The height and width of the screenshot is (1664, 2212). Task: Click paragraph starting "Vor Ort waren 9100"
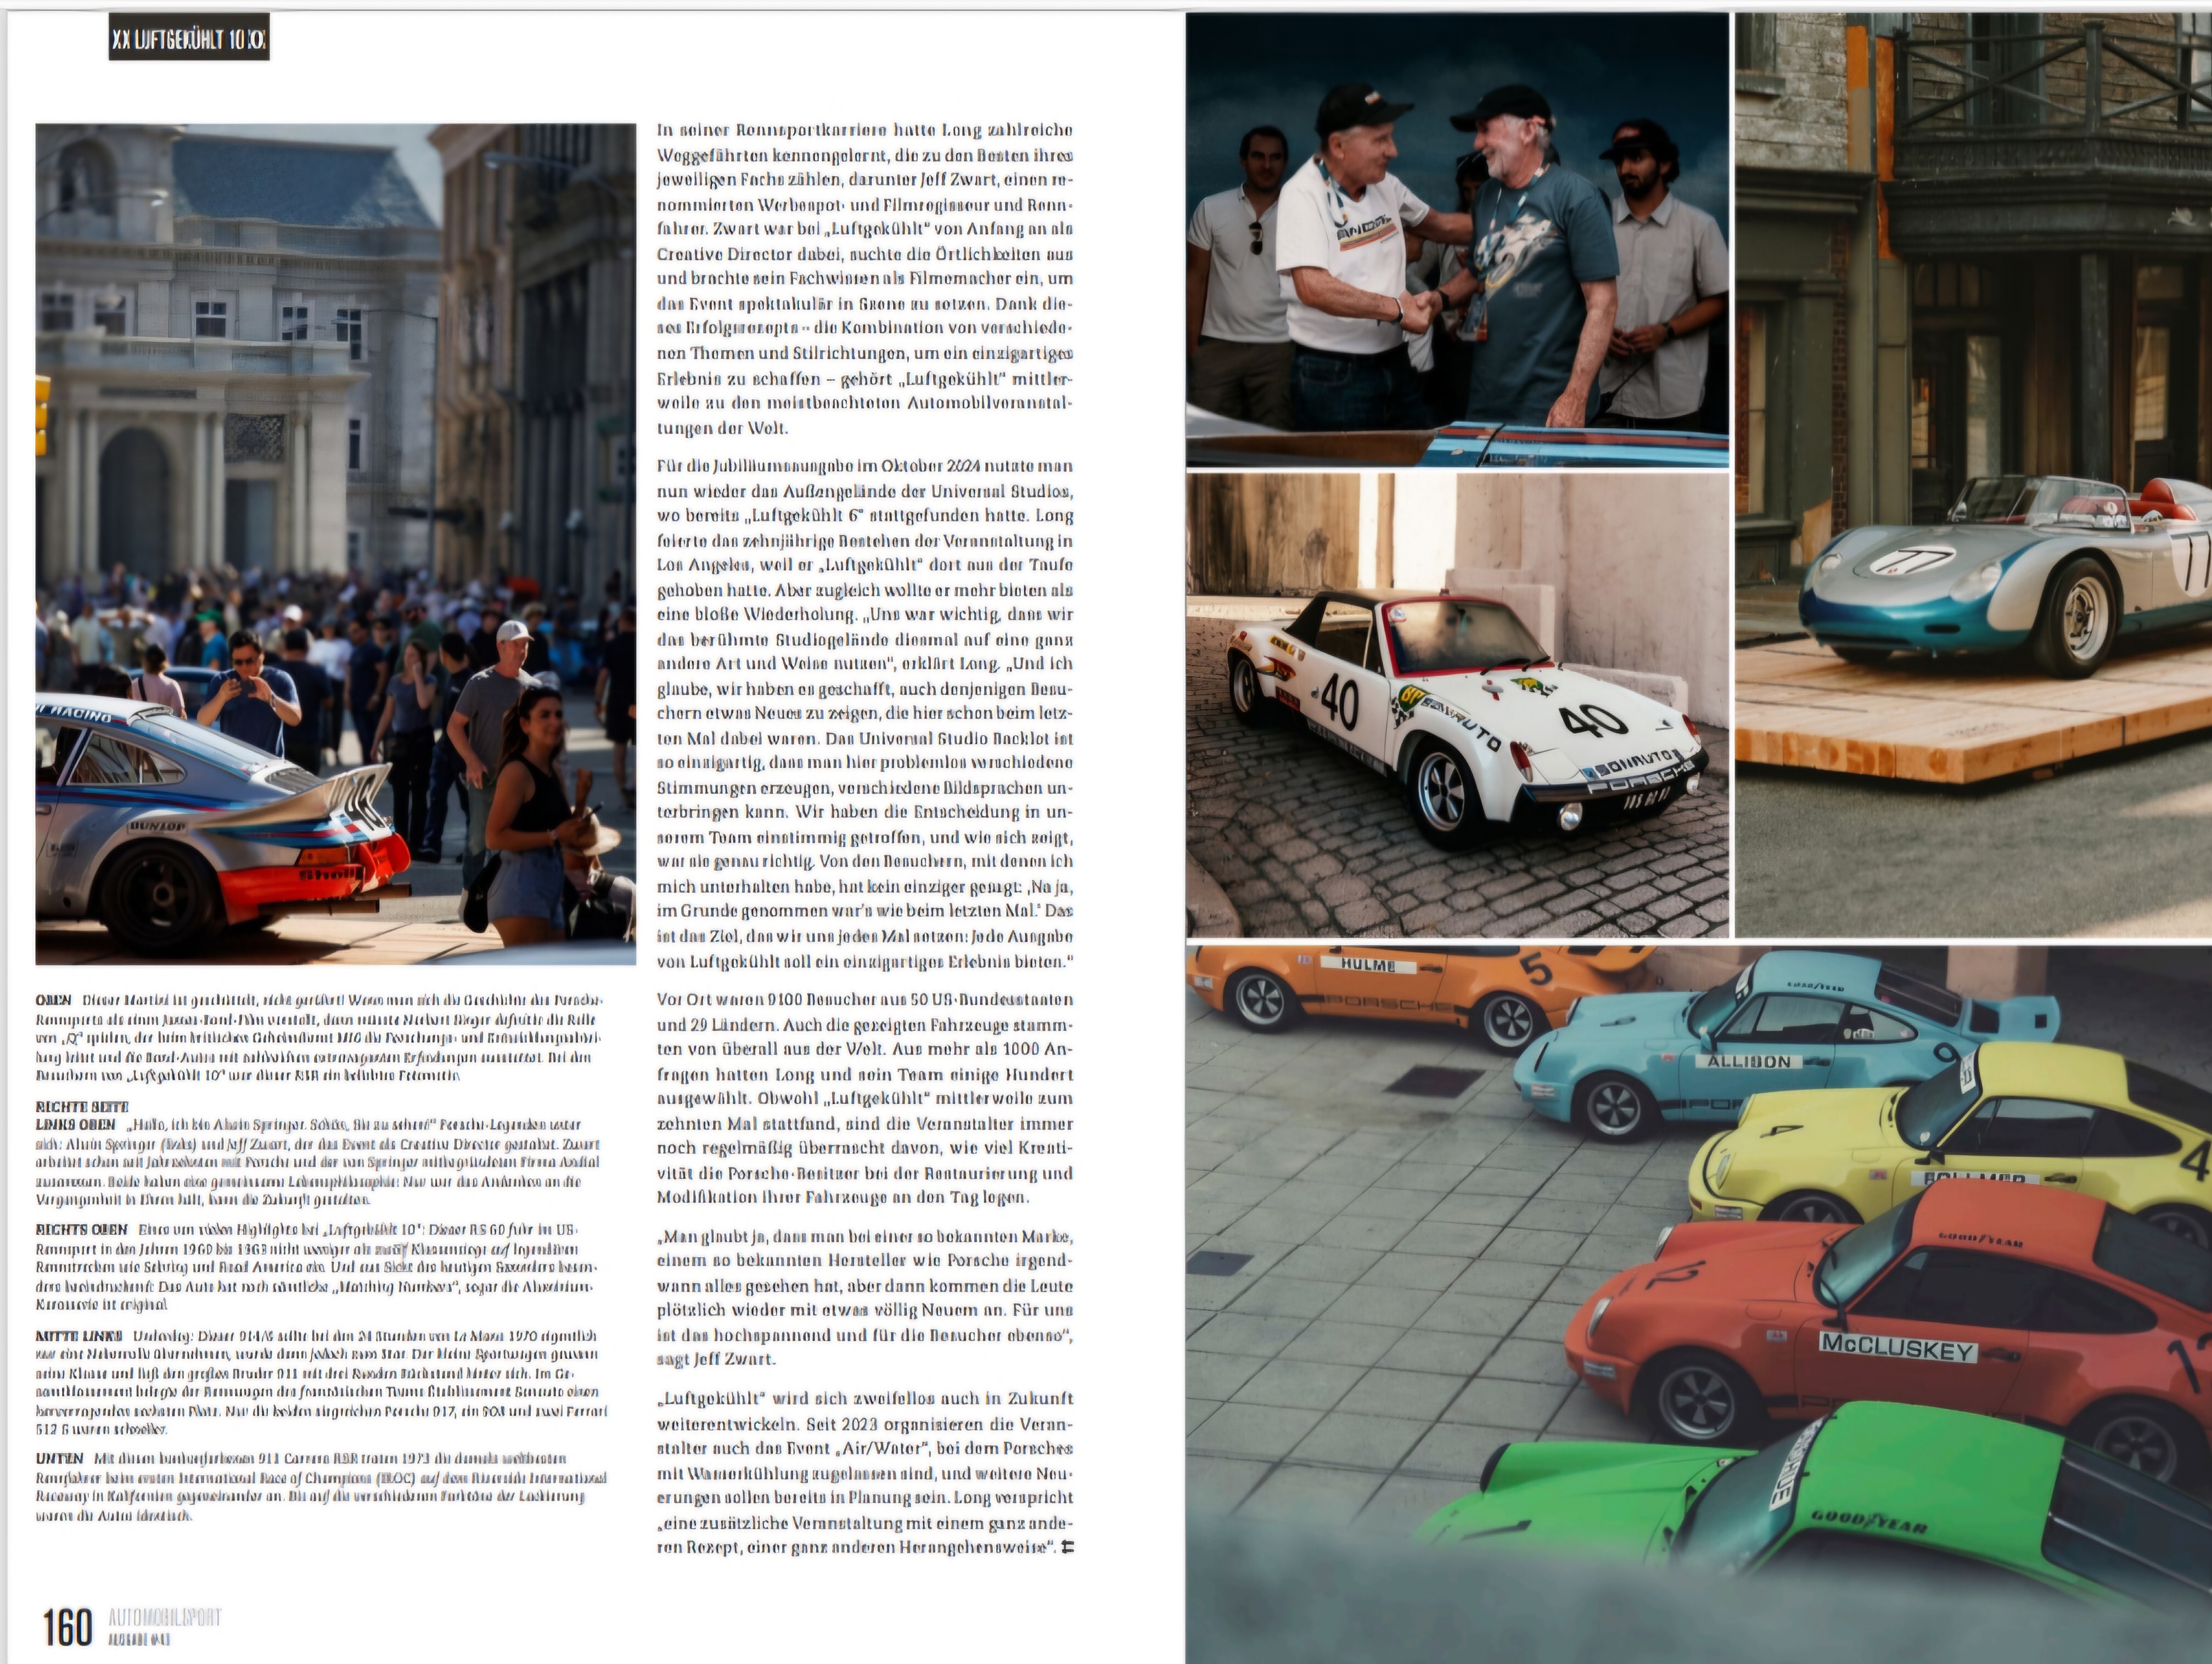click(865, 1098)
